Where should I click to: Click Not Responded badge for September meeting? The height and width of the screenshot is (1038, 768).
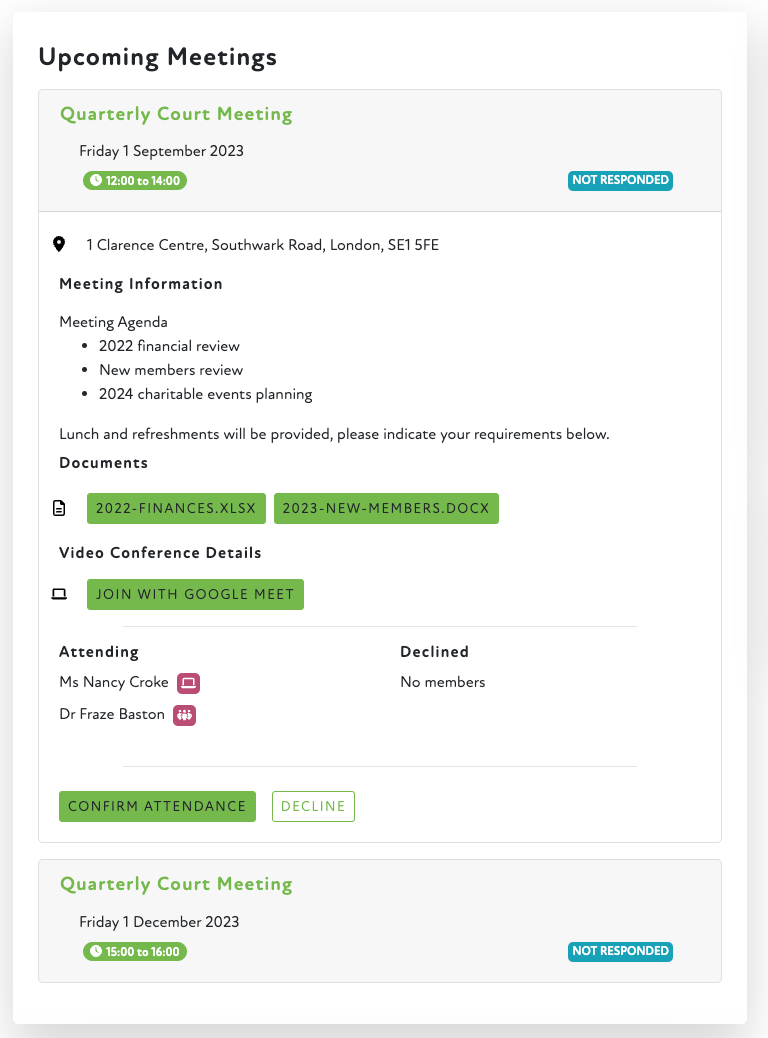pos(620,181)
